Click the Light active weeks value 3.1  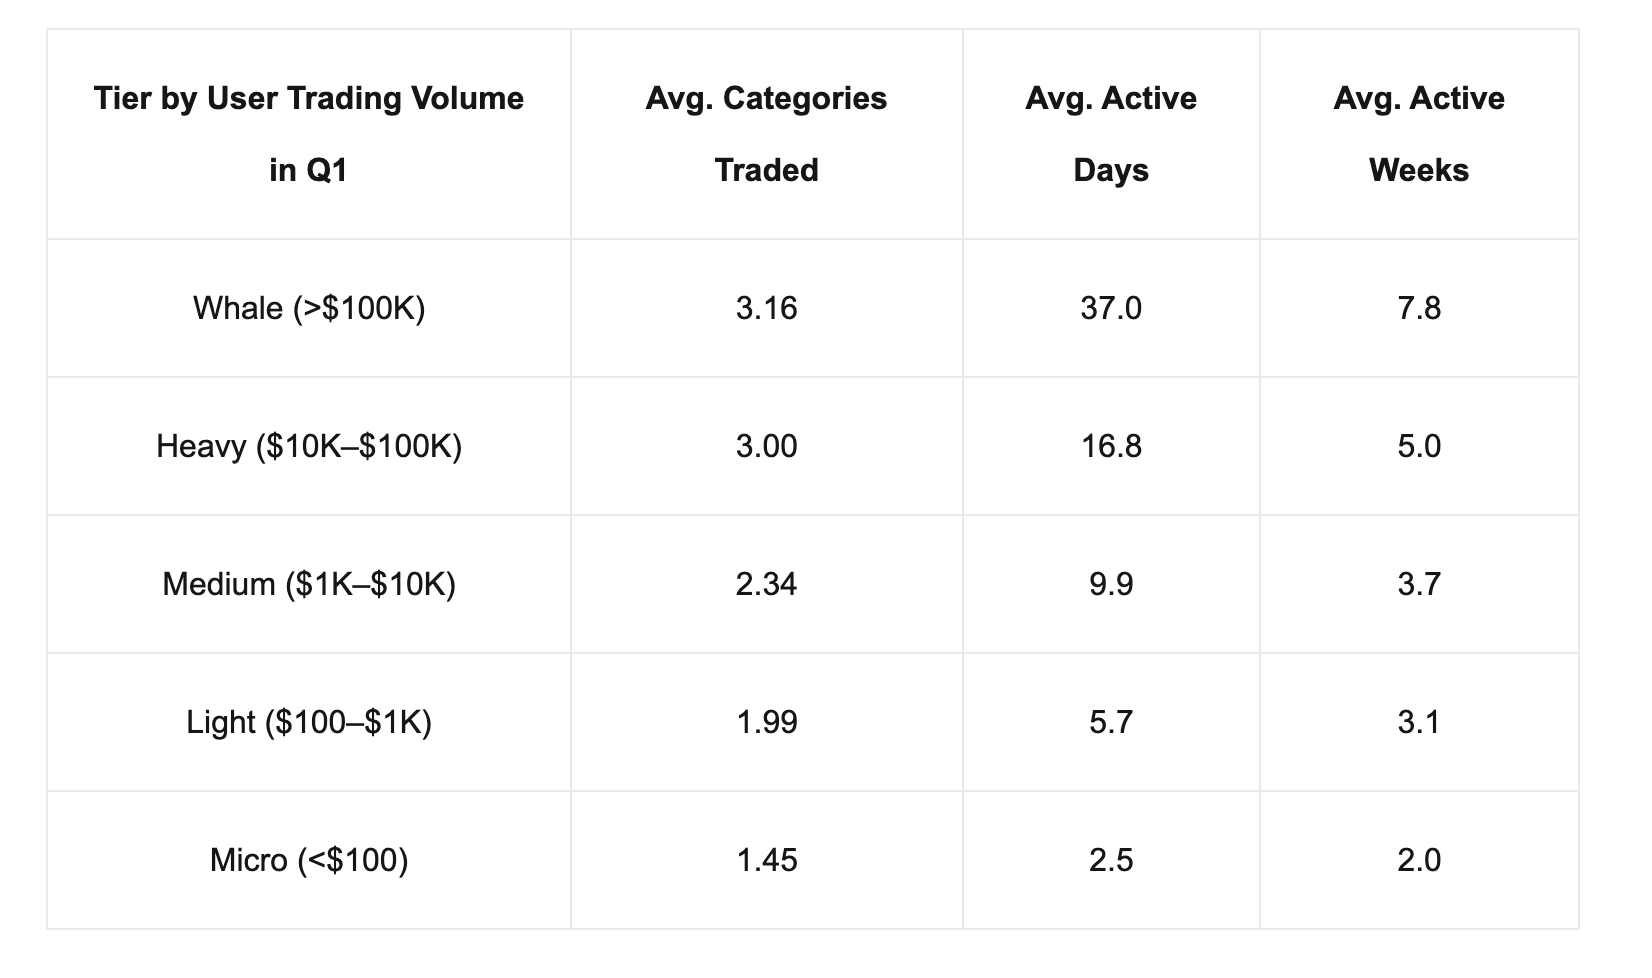tap(1418, 722)
